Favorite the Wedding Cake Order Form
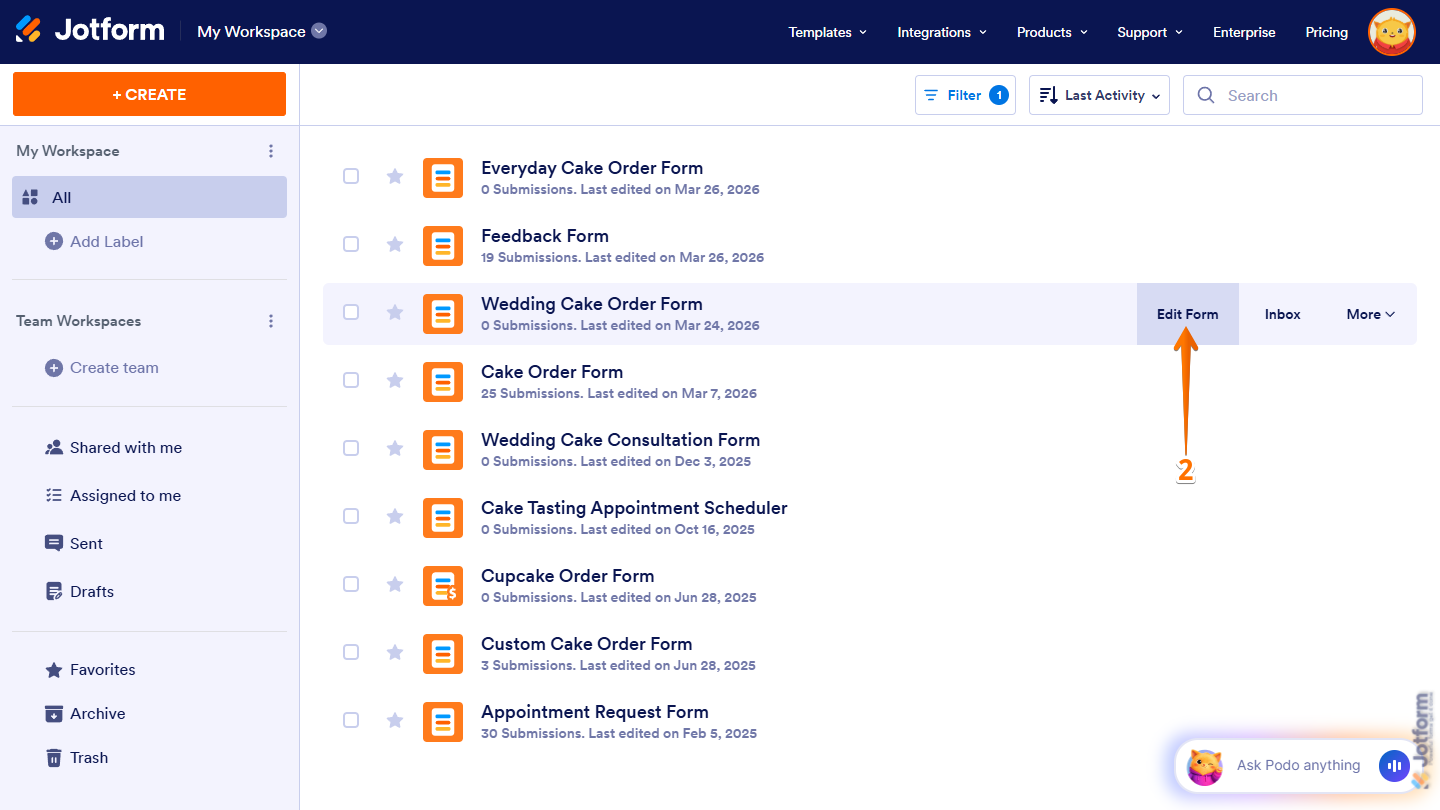1440x810 pixels. (x=395, y=312)
